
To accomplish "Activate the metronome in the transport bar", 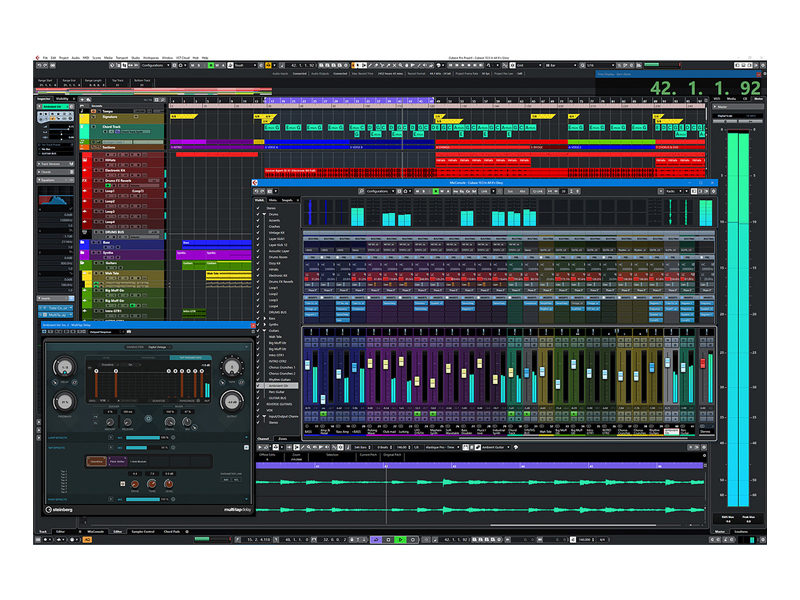I will [x=573, y=545].
